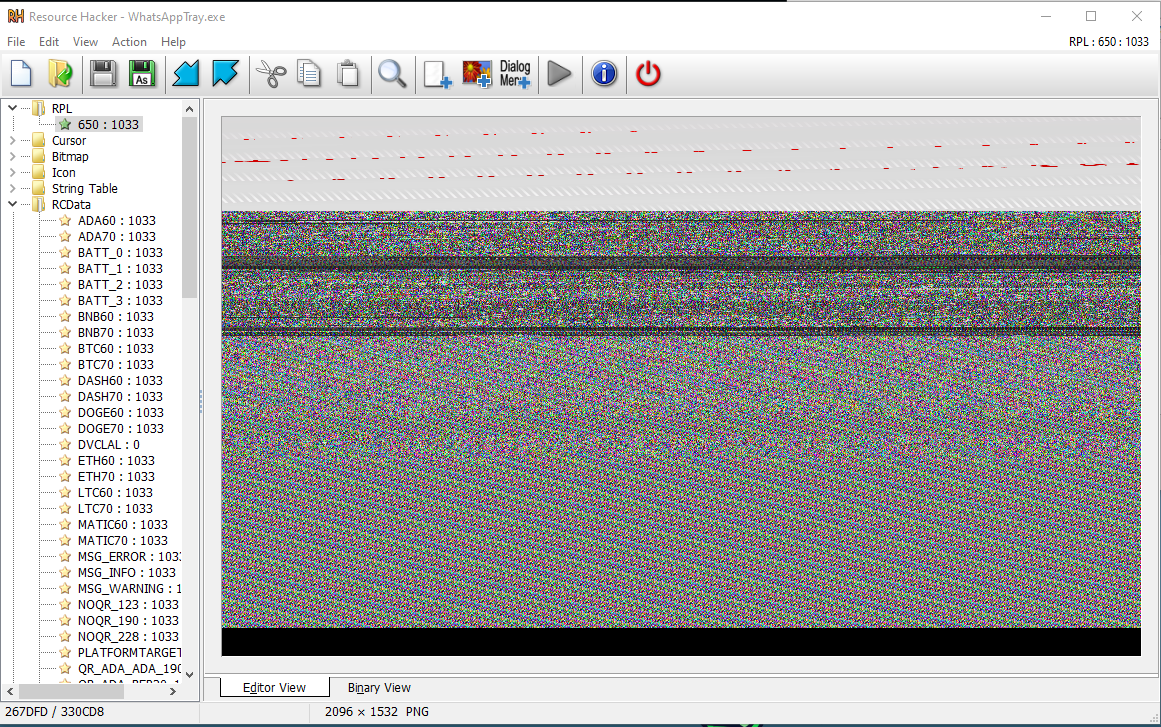
Task: Click the star icon beside NOQR_228
Action: pyautogui.click(x=65, y=637)
